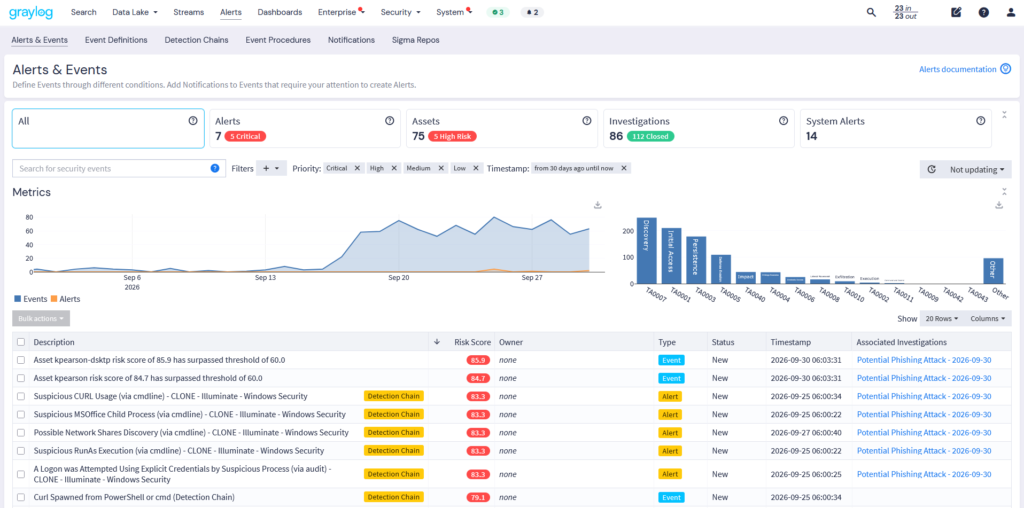The width and height of the screenshot is (1024, 508).
Task: Remove the Low priority filter
Action: pos(476,168)
